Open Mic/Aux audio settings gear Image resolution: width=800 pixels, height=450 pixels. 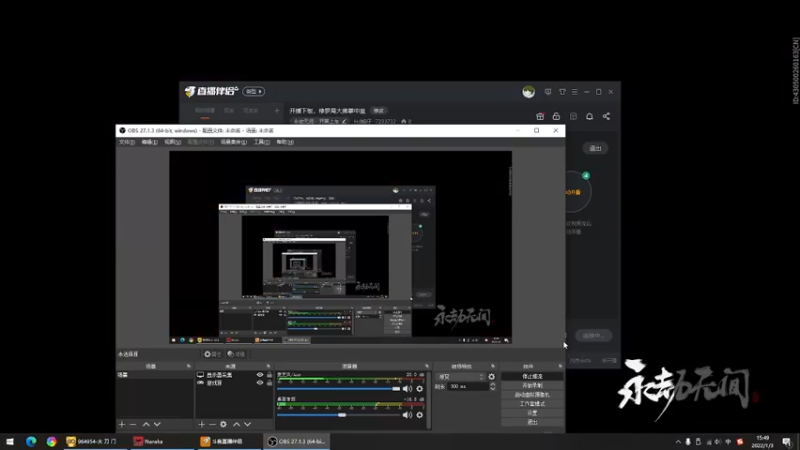[419, 389]
